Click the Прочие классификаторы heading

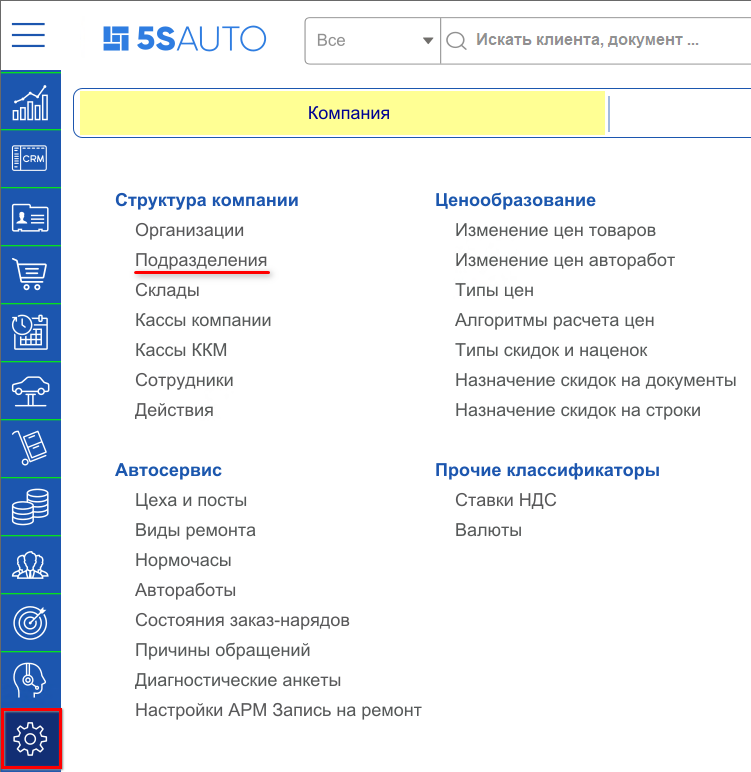pyautogui.click(x=548, y=470)
